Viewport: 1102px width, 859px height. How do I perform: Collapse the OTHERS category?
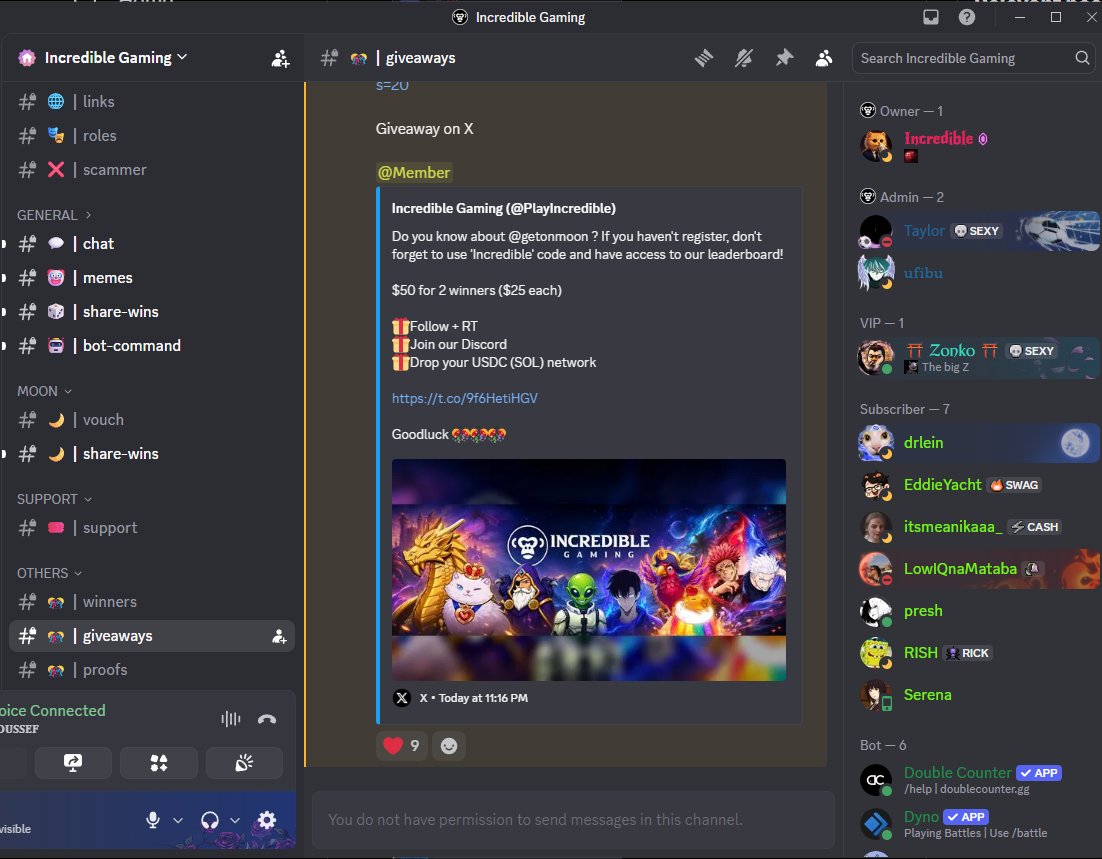click(x=49, y=574)
